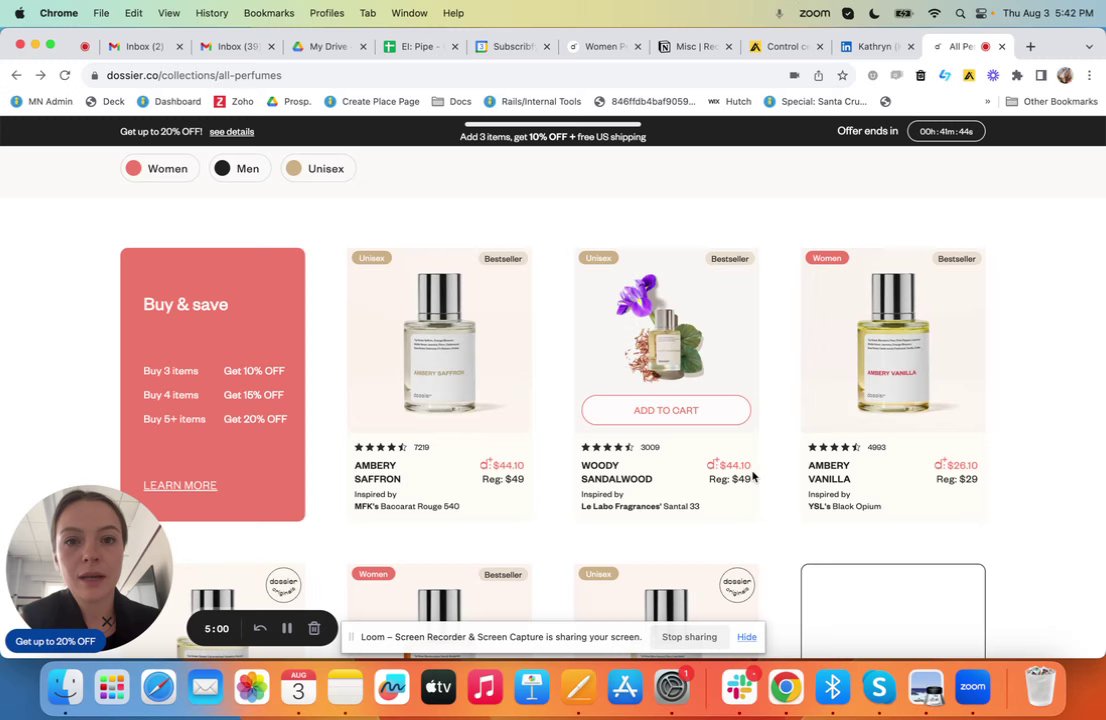
Task: Click the offer countdown timer
Action: pyautogui.click(x=946, y=131)
